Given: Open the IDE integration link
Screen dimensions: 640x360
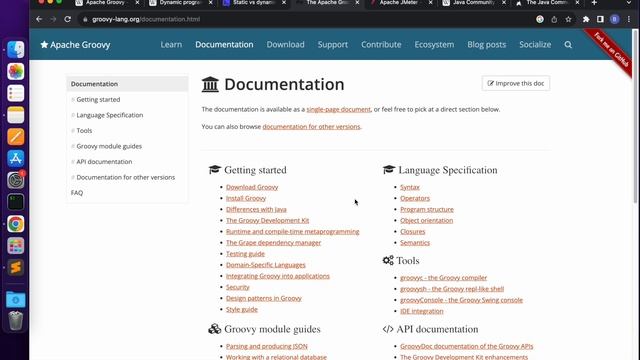Looking at the screenshot, I should pos(422,311).
